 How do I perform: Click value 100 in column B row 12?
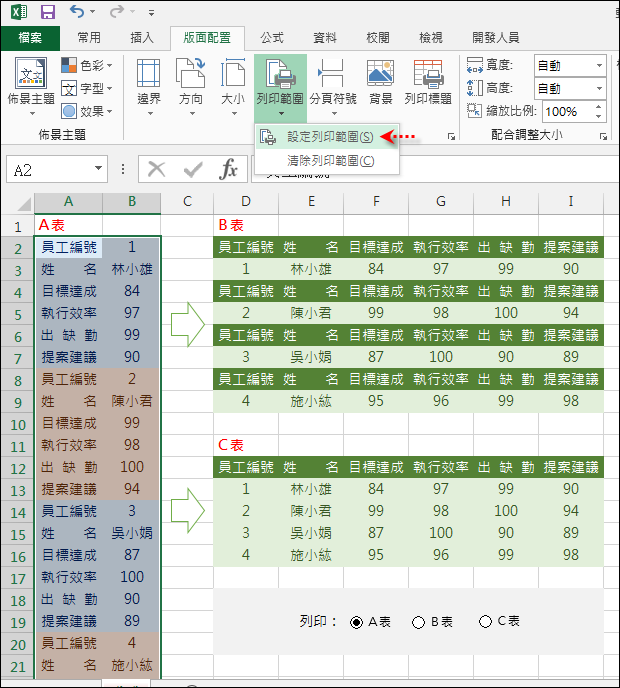coord(132,467)
